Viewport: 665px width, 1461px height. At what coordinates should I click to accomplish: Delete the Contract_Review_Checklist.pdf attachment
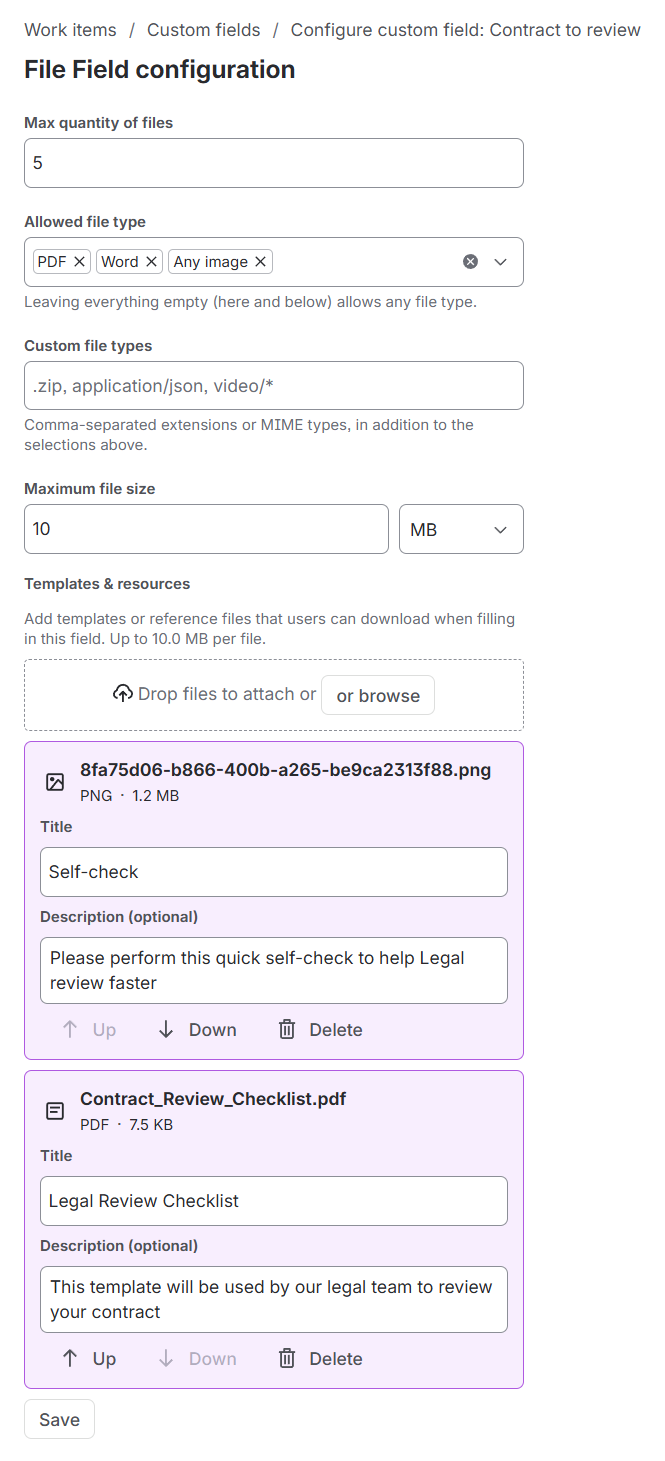320,1359
